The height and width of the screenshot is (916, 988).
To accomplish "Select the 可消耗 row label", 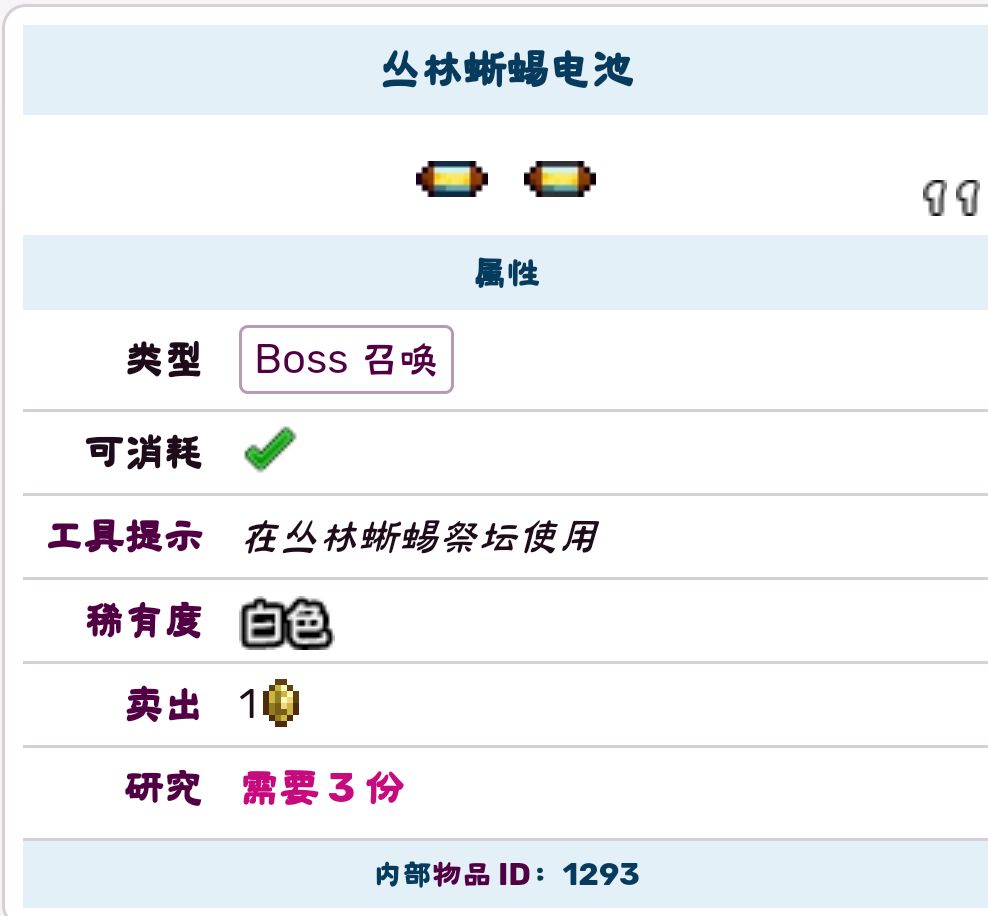I will tap(144, 453).
